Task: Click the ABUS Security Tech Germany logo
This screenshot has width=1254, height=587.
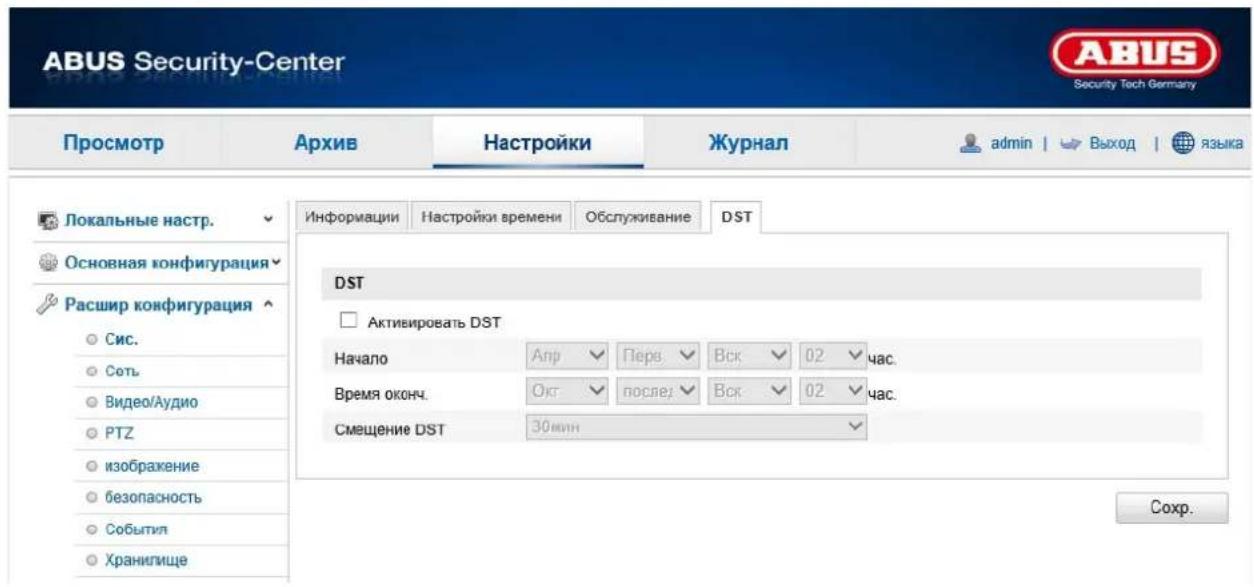Action: click(1136, 59)
